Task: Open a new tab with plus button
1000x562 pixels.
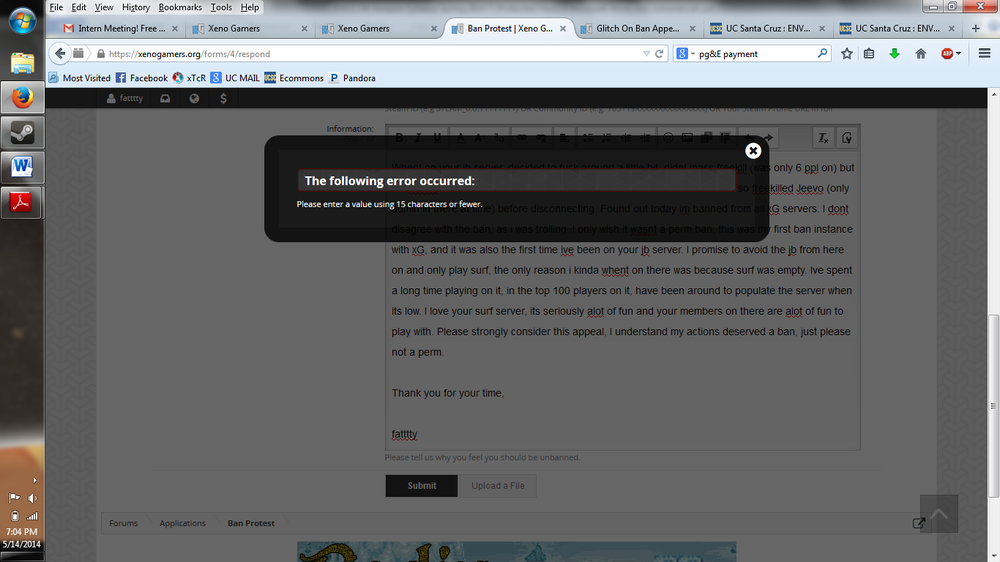Action: (x=975, y=28)
